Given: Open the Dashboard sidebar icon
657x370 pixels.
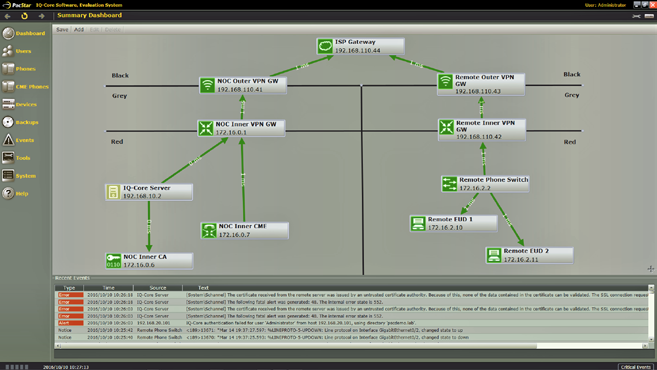Looking at the screenshot, I should [8, 33].
